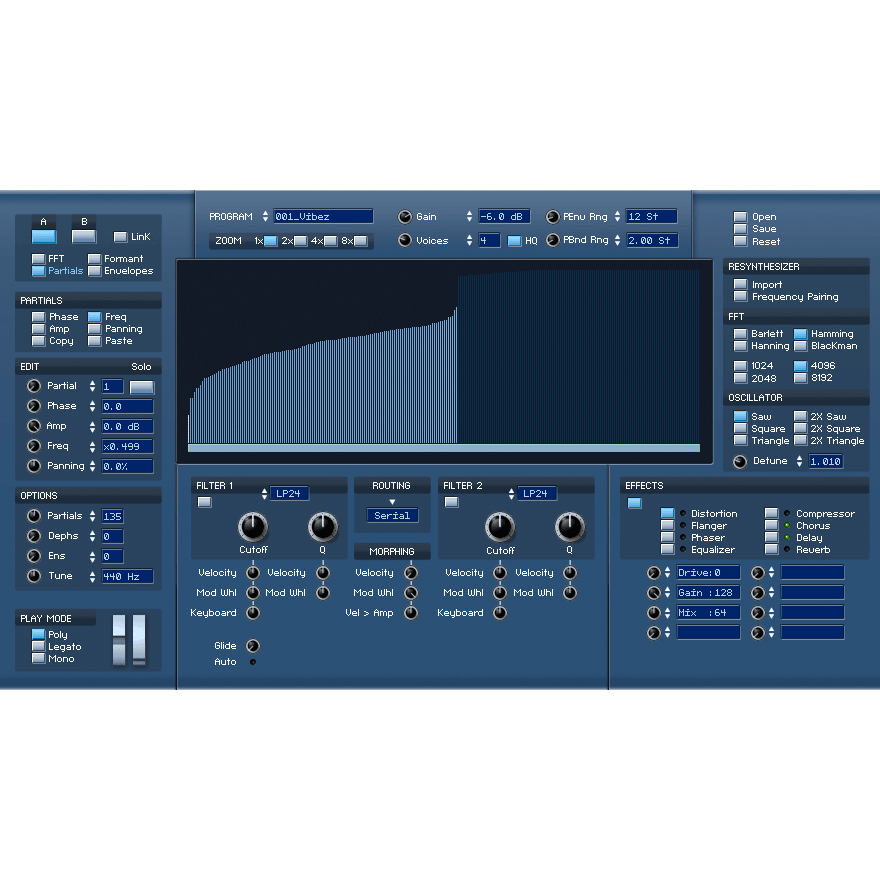Open the Program preset selector 001_Vibez
Screen dimensions: 880x880
[322, 217]
